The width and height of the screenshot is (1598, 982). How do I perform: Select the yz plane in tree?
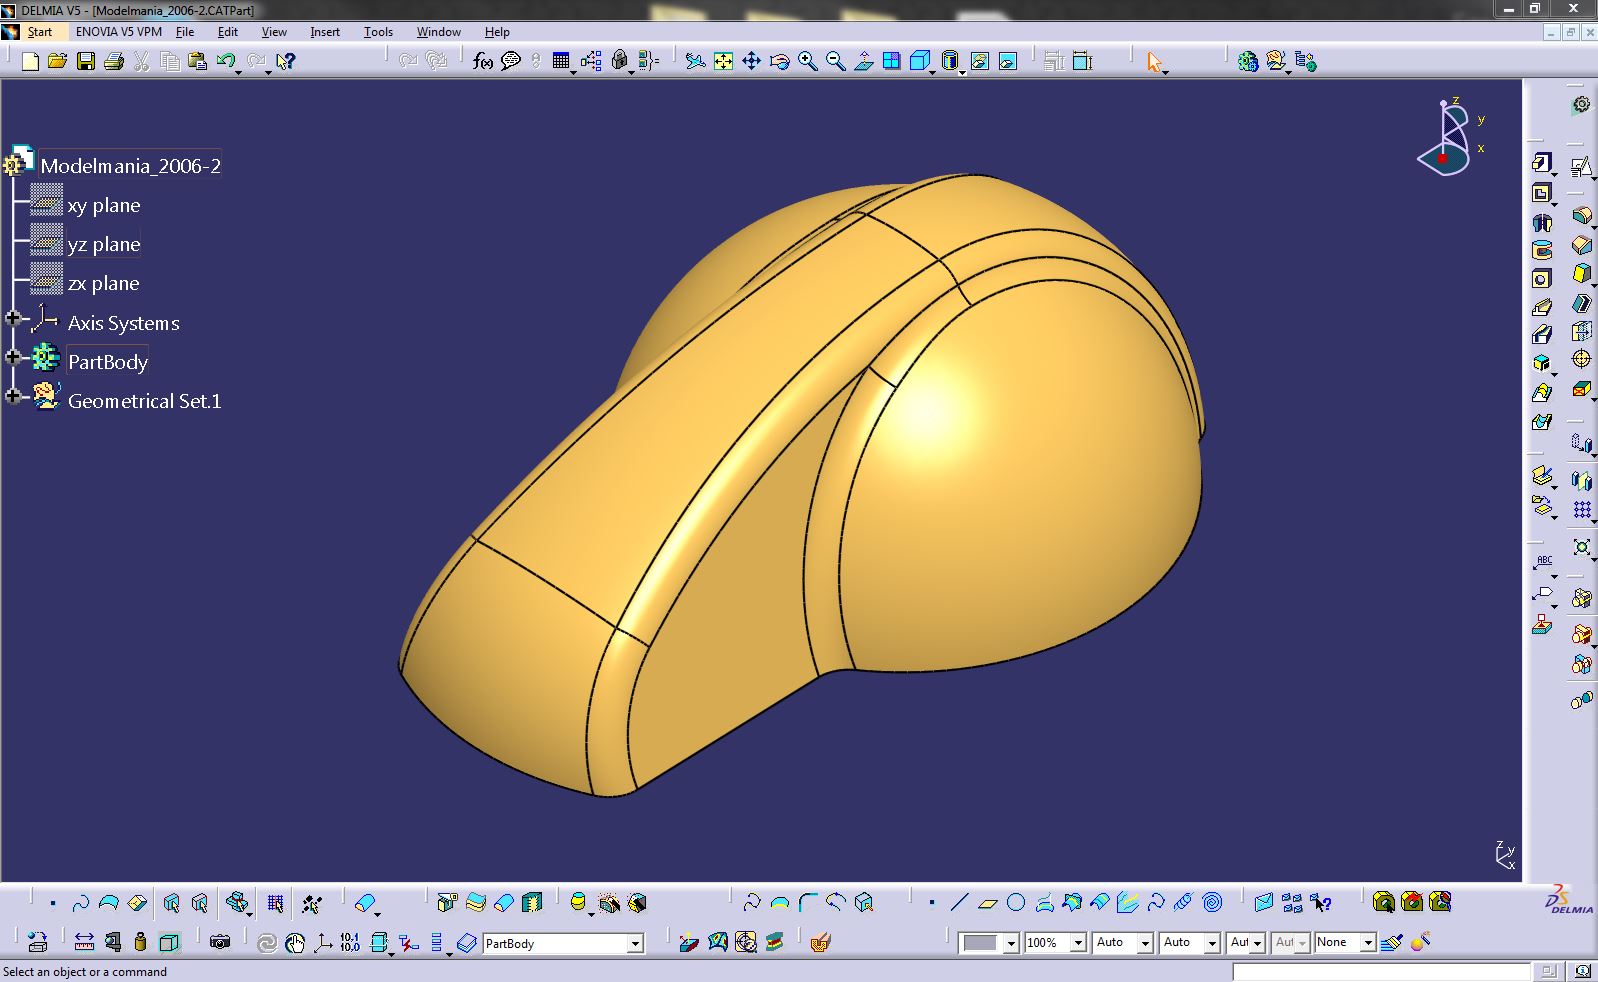(x=104, y=244)
